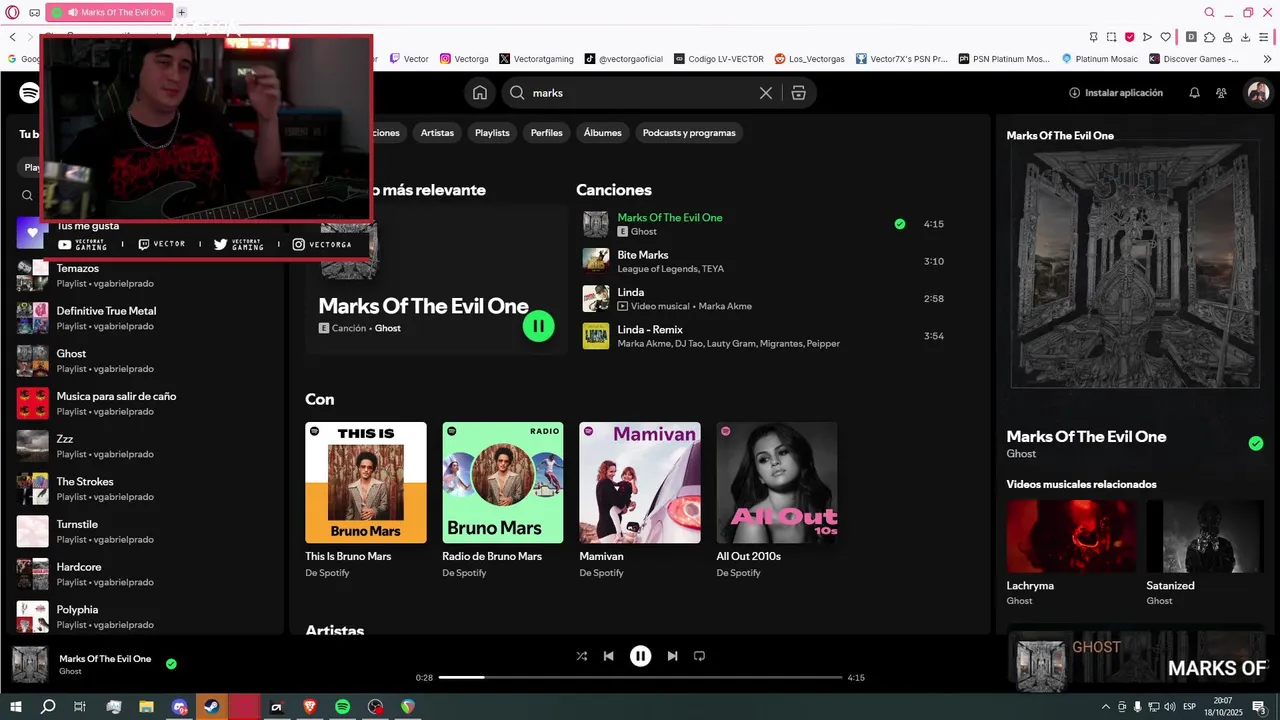Select the Podcasts y programas filter tab
Viewport: 1280px width, 720px height.
pos(689,133)
